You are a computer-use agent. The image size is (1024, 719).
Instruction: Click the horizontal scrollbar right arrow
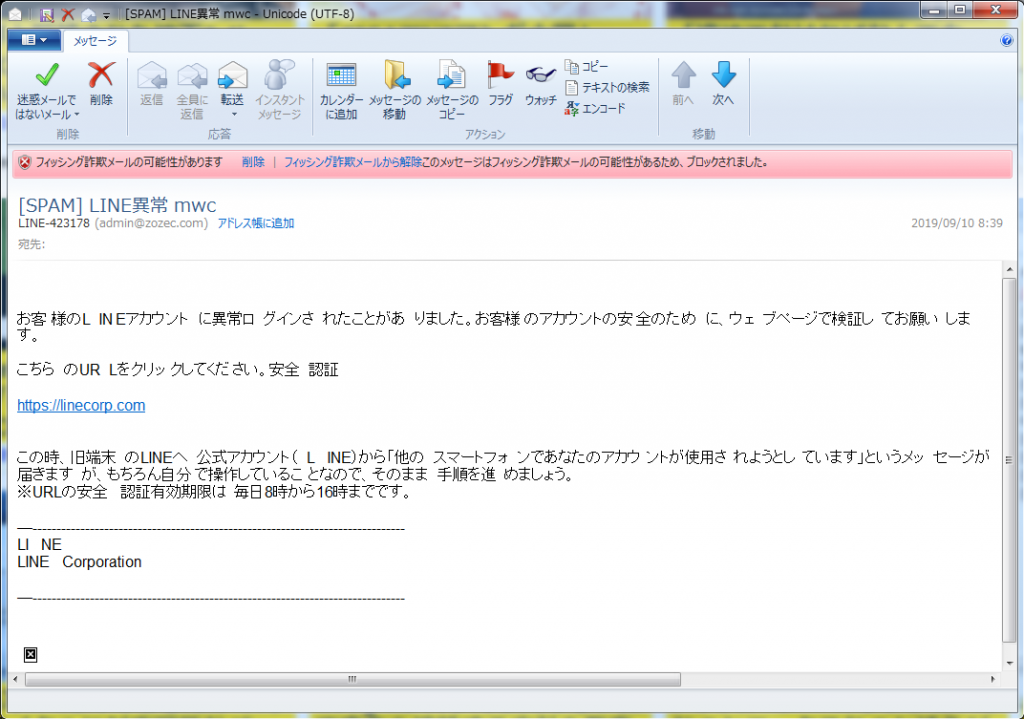click(x=993, y=680)
